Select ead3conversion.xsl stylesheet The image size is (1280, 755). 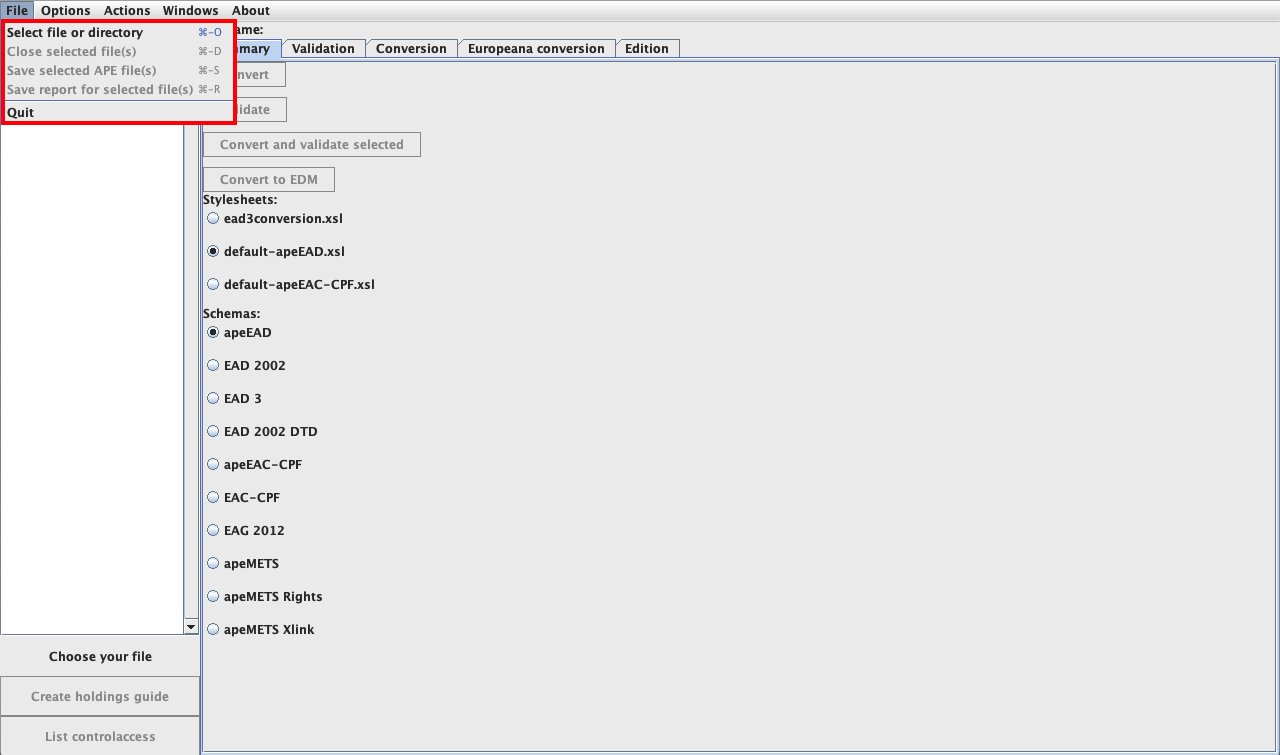coord(275,218)
